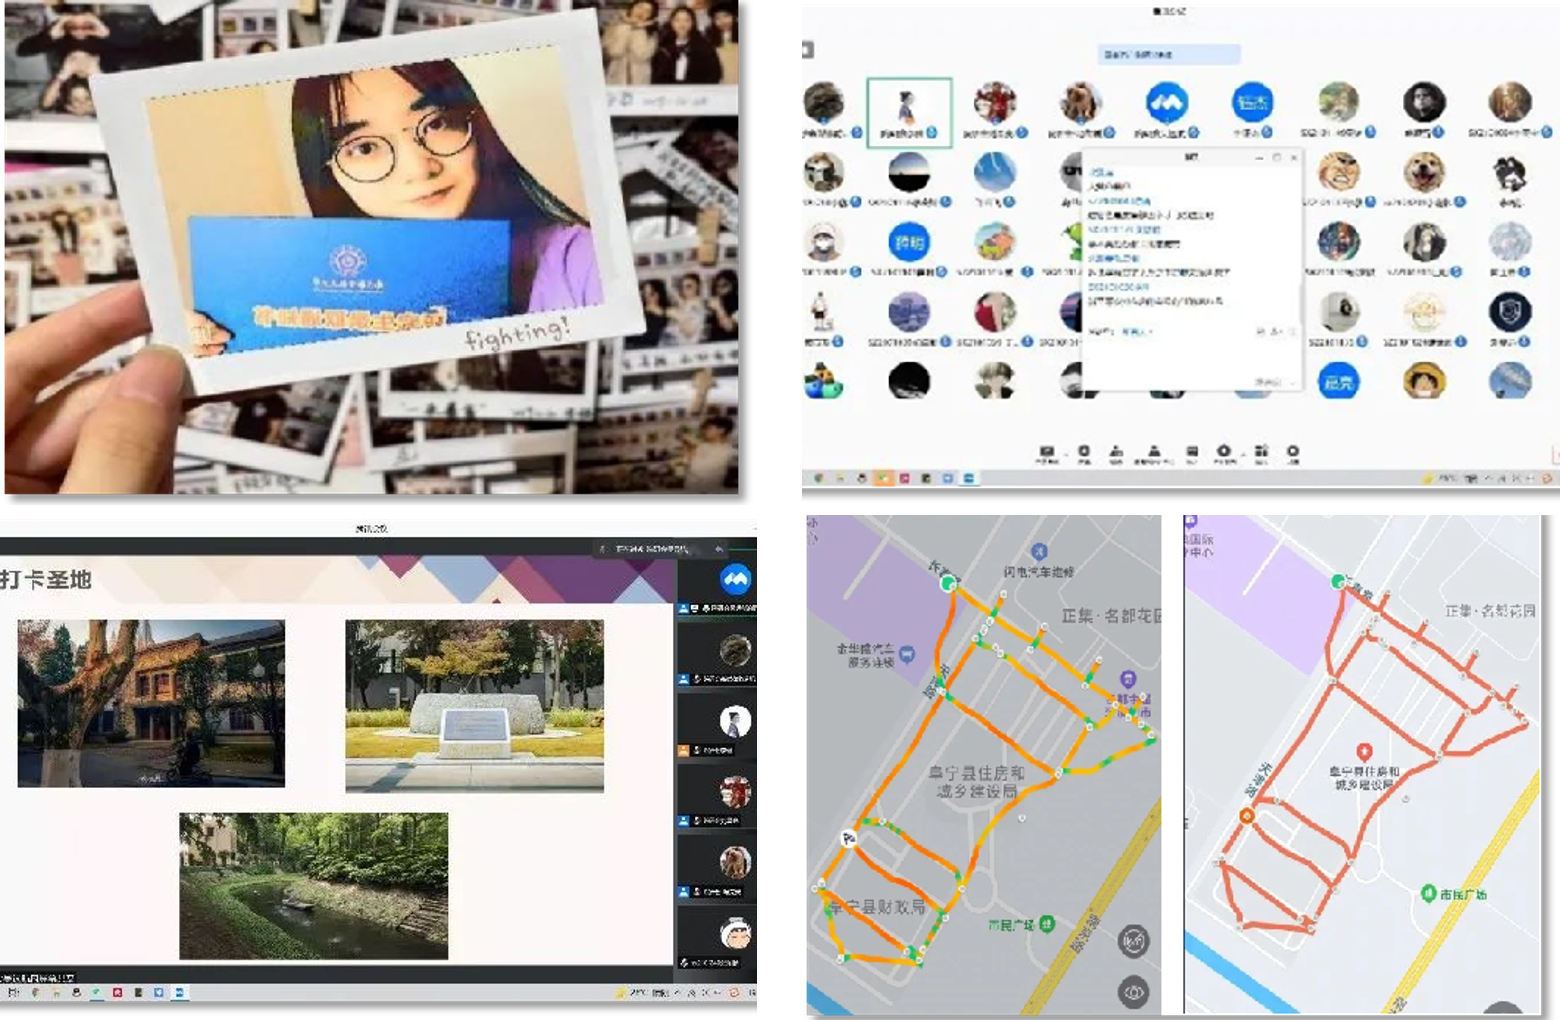
Task: Close the chat popup window
Action: 1294,158
